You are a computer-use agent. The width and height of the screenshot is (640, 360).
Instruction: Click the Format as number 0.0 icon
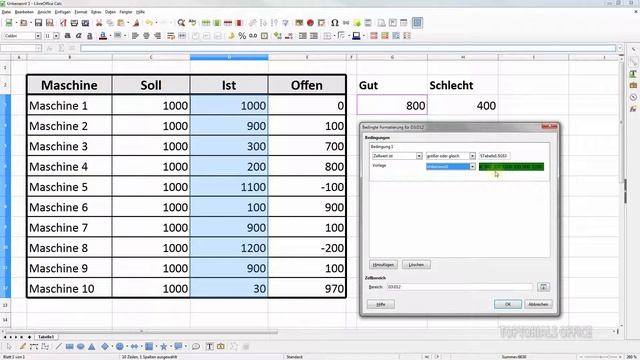[x=253, y=36]
